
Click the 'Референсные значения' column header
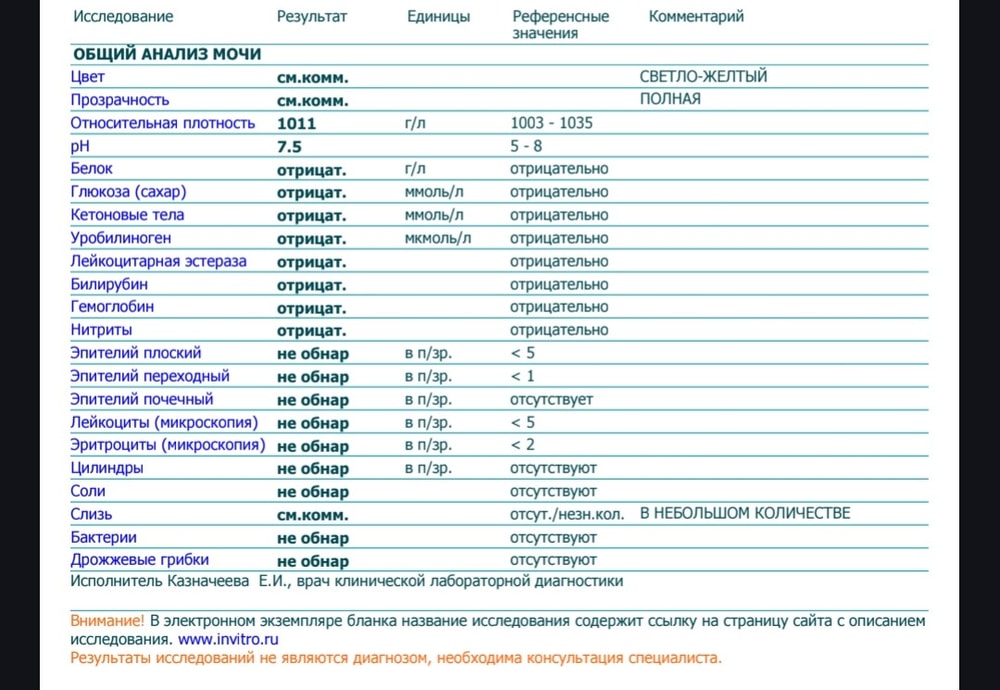(560, 25)
